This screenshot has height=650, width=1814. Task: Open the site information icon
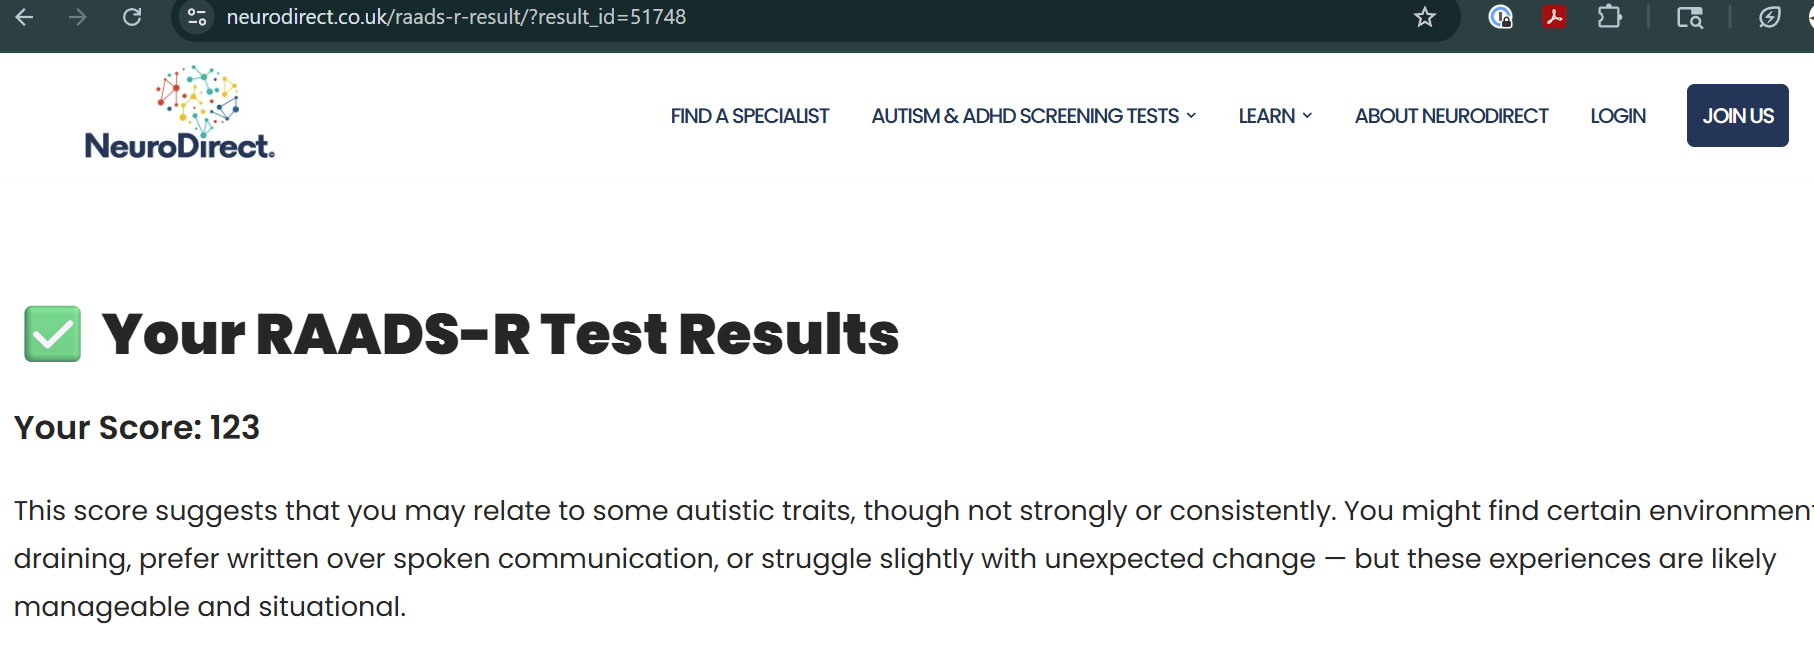pyautogui.click(x=197, y=17)
